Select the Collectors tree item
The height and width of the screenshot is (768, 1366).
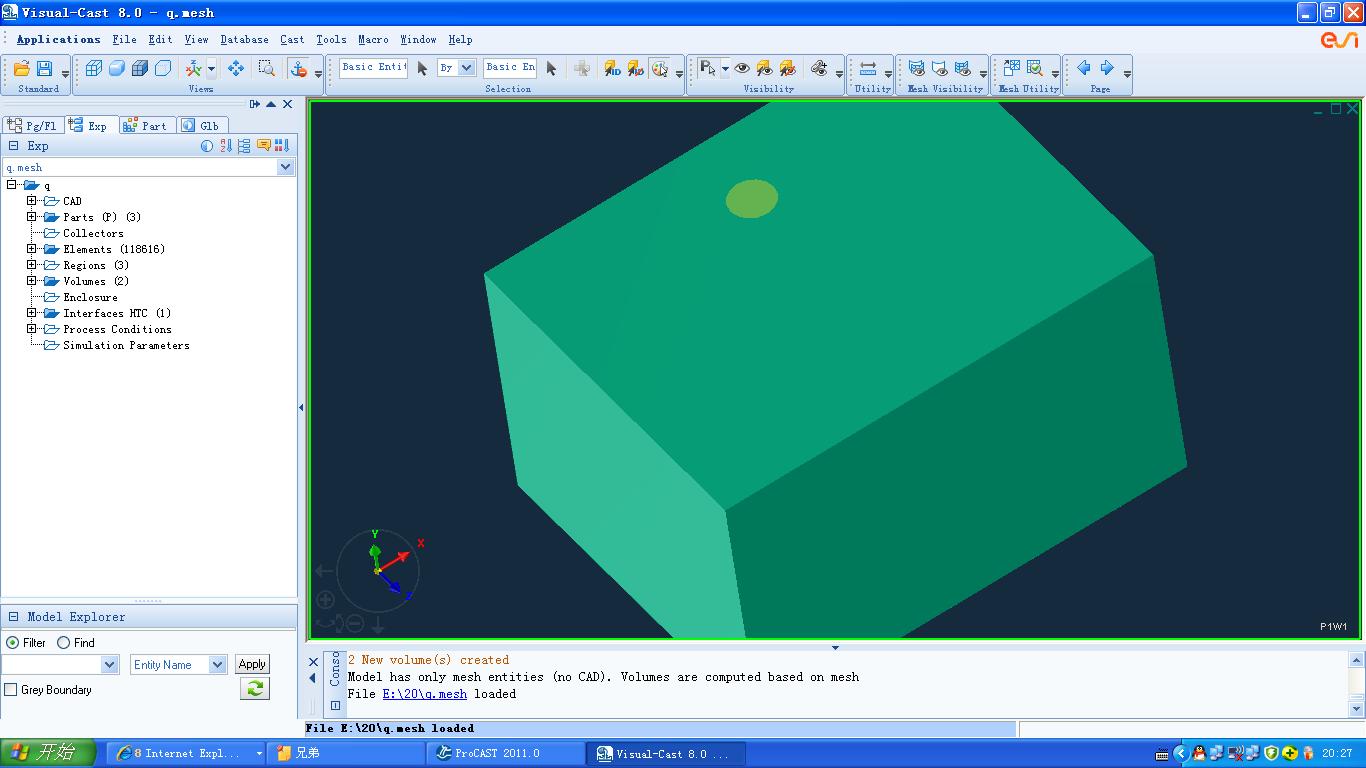(x=93, y=233)
